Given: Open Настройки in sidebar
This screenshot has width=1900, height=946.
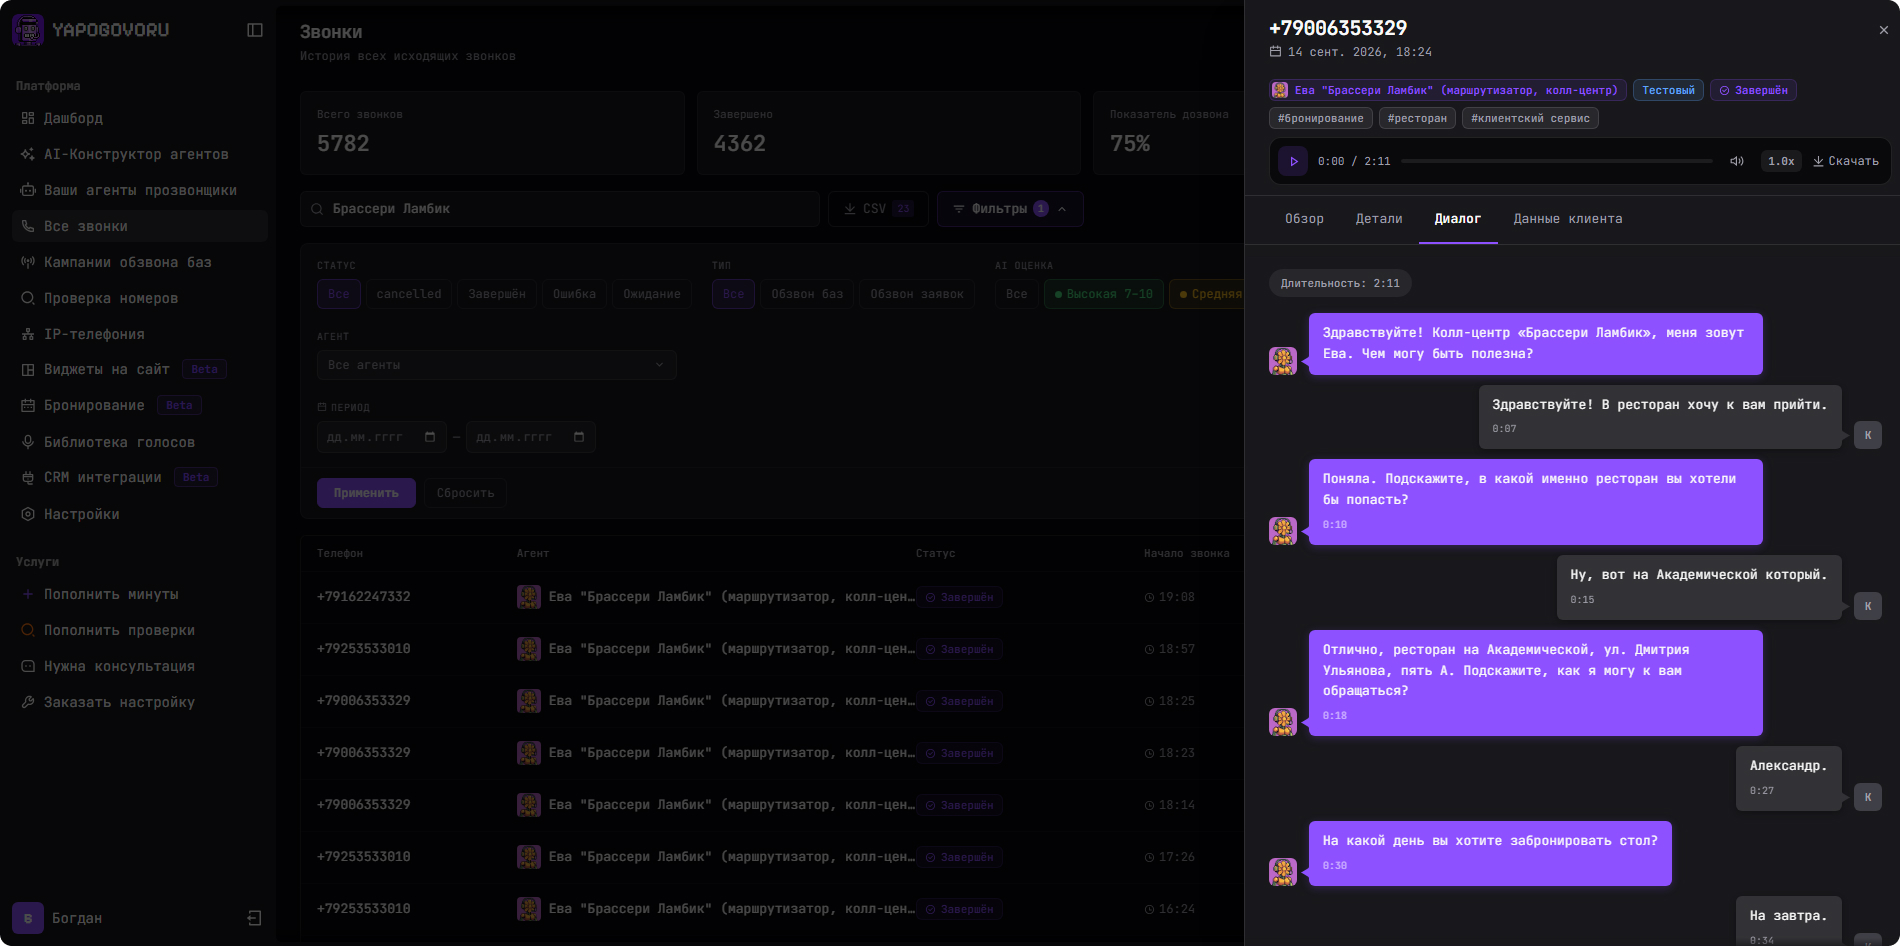Looking at the screenshot, I should click(x=140, y=514).
